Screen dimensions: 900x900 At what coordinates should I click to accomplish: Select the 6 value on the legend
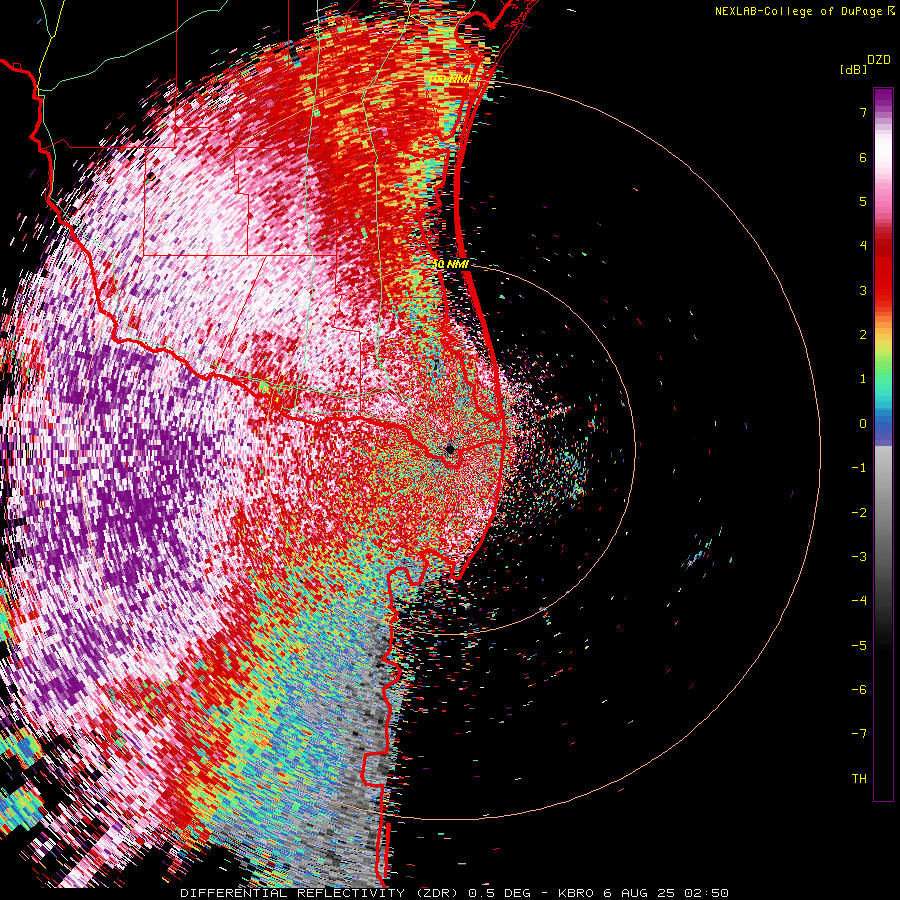[x=863, y=157]
